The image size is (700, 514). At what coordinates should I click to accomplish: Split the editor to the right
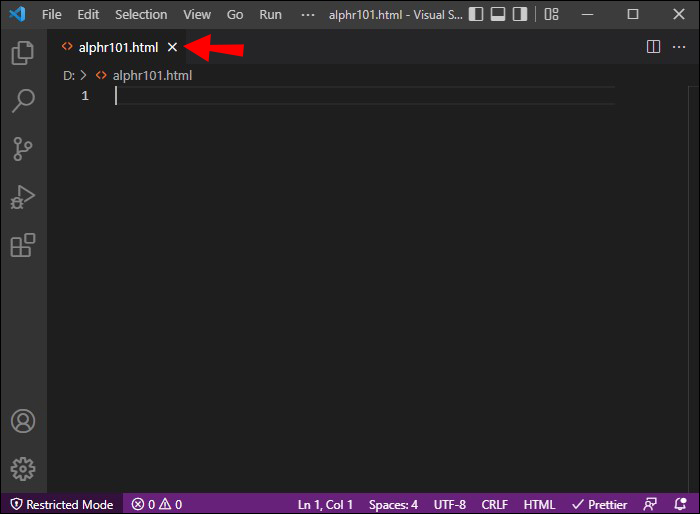[x=653, y=47]
